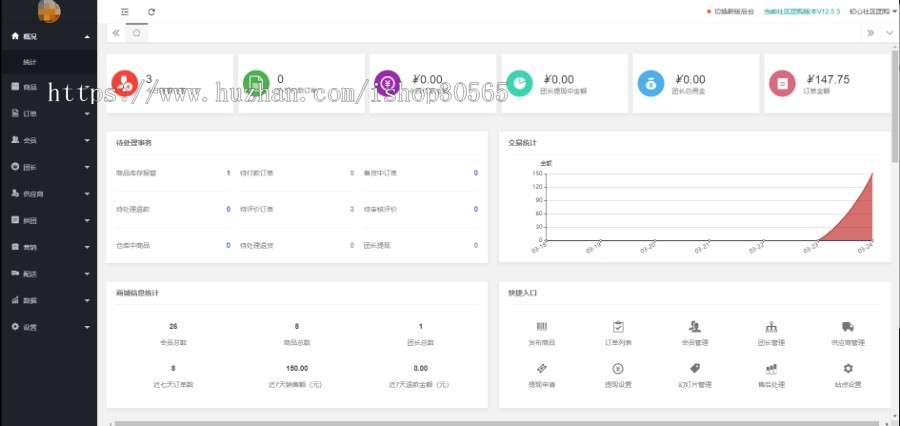The height and width of the screenshot is (426, 900).
Task: Open the 售后处理 shortcut icon
Action: pos(771,369)
